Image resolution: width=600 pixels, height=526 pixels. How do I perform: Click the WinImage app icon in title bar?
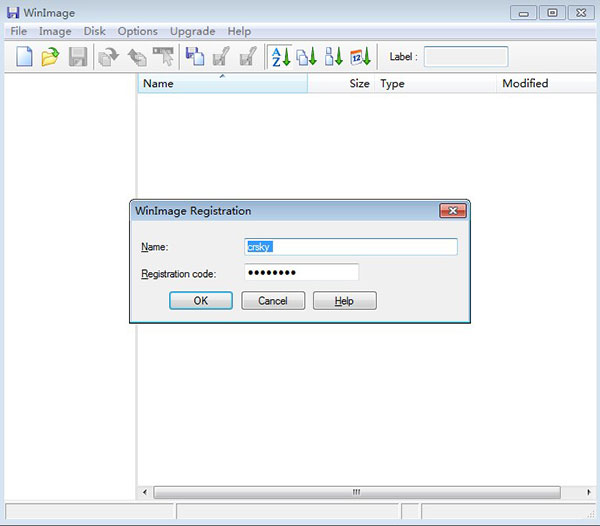pyautogui.click(x=13, y=13)
